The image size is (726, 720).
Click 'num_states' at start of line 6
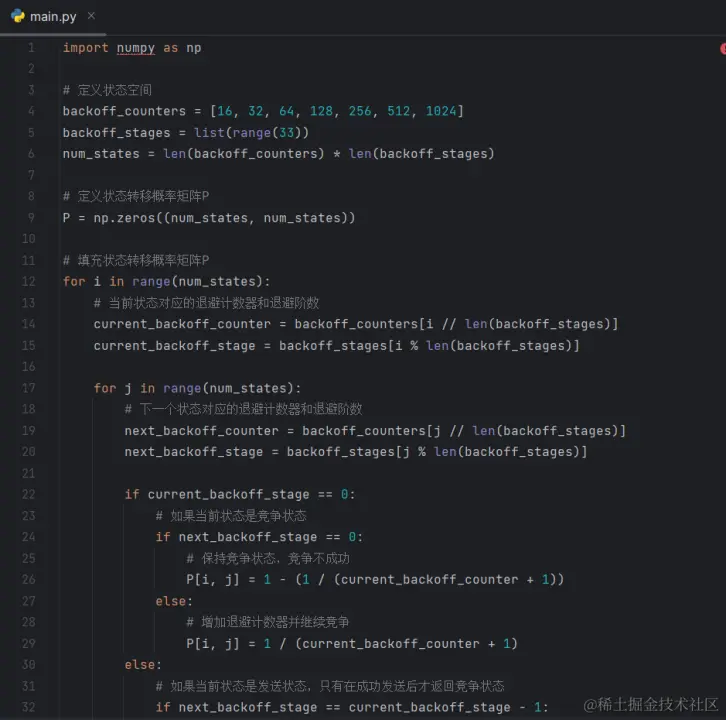[x=101, y=154]
